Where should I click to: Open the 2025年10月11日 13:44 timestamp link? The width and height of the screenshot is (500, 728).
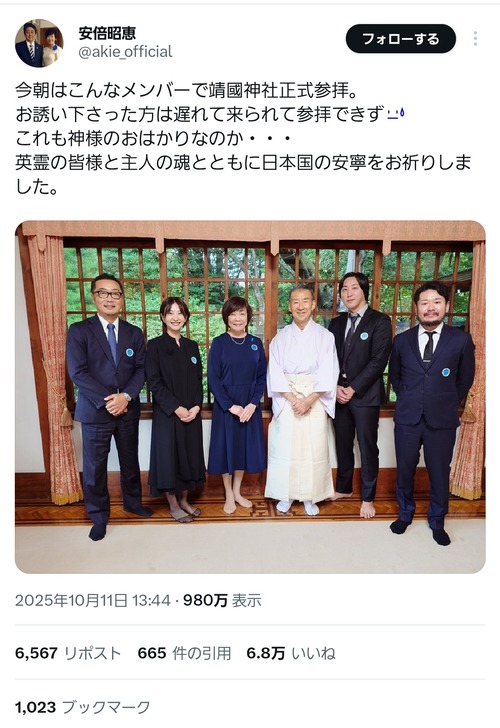pos(93,600)
